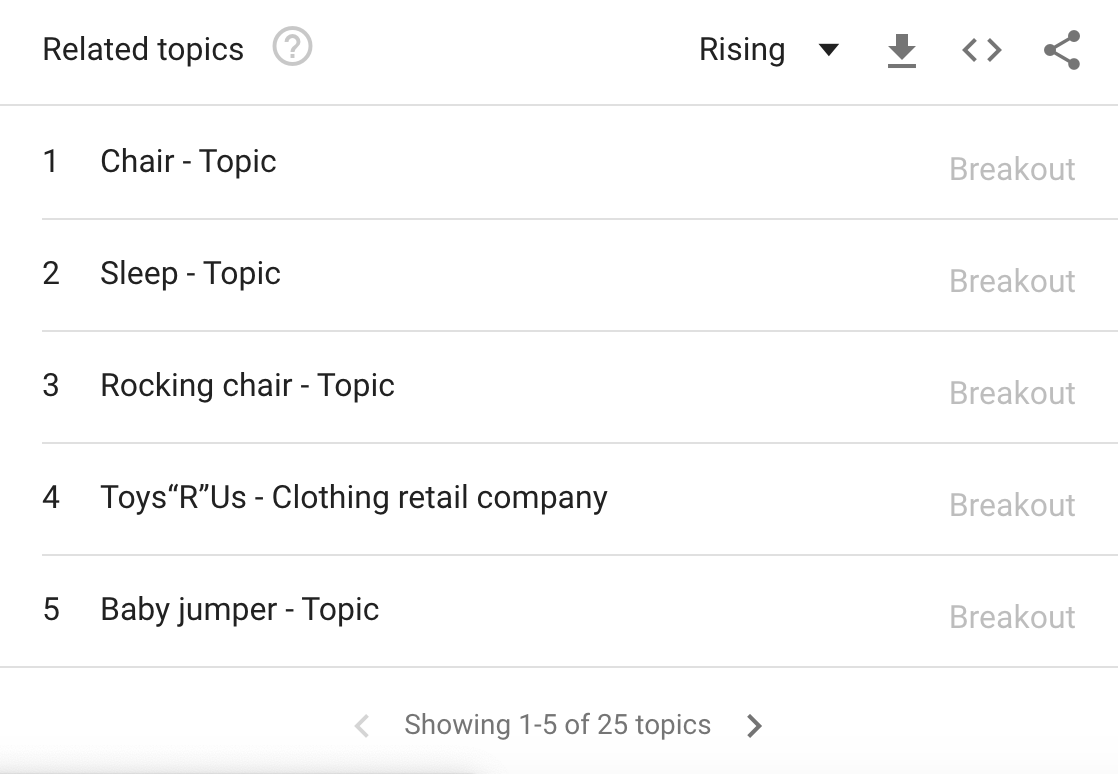
Task: Go to next page of topics
Action: tap(755, 725)
